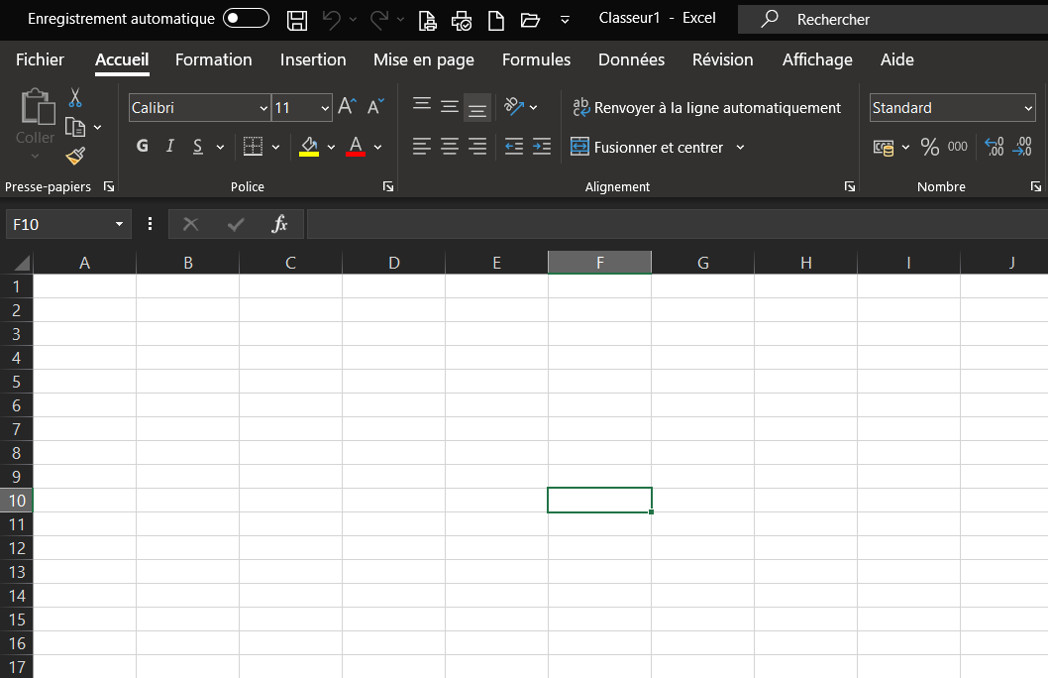Viewport: 1048px width, 678px height.
Task: Open the Undo history dropdown arrow
Action: 353,19
